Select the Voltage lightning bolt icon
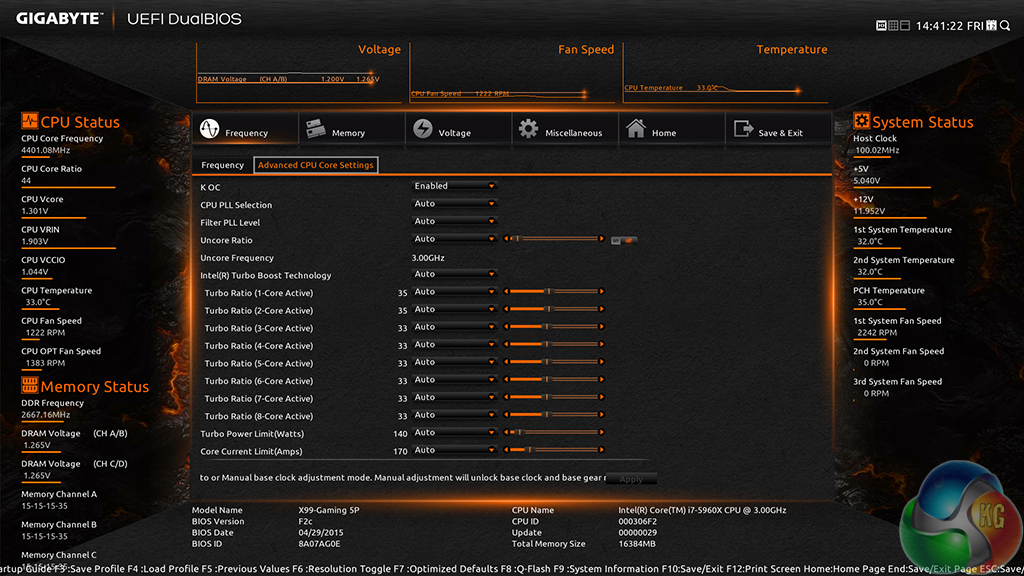Viewport: 1024px width, 576px height. click(423, 130)
